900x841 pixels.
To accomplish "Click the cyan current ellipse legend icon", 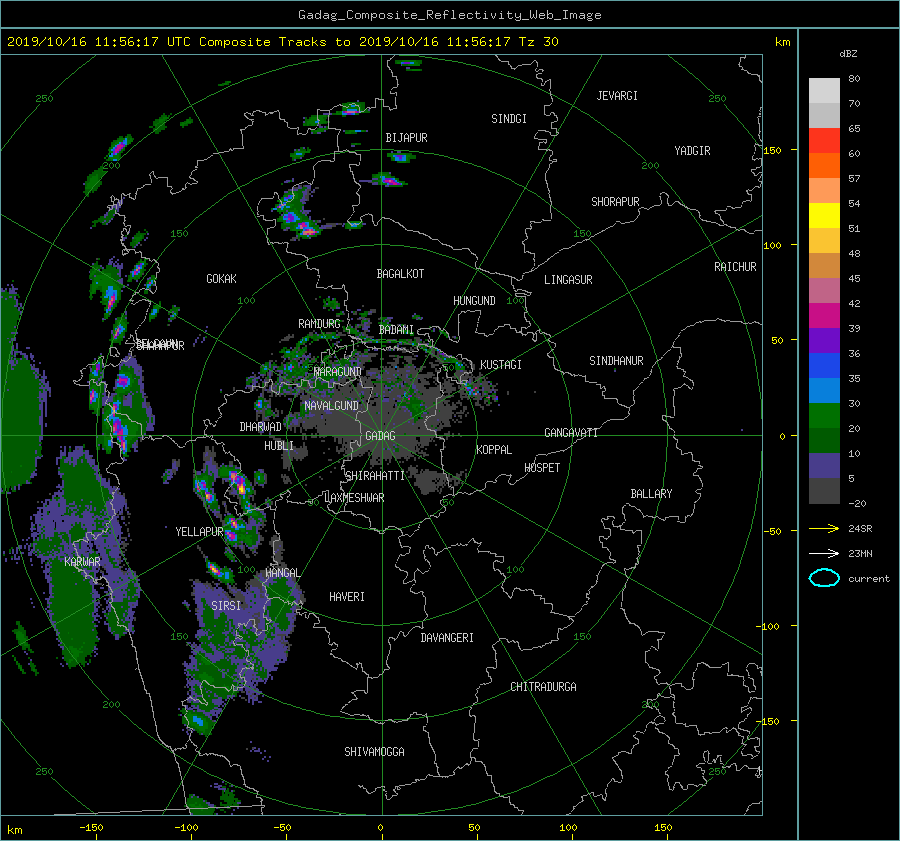I will pyautogui.click(x=824, y=578).
